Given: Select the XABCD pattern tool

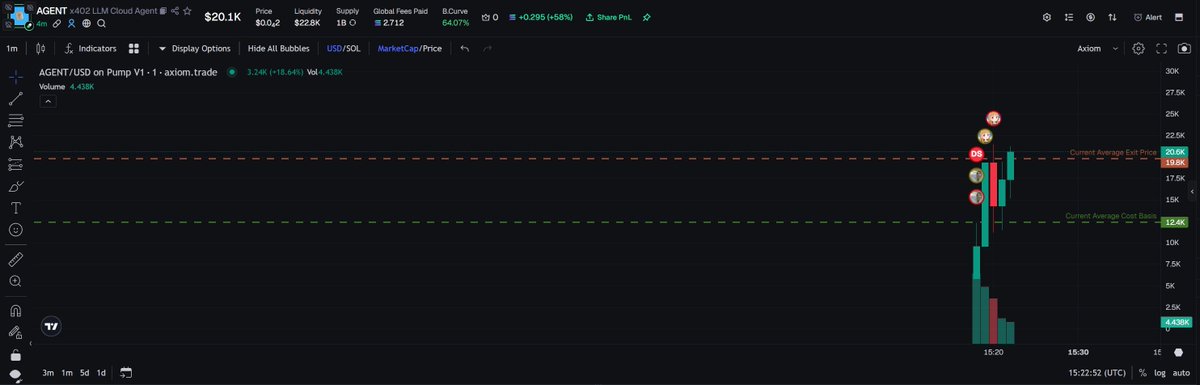Looking at the screenshot, I should (16, 142).
